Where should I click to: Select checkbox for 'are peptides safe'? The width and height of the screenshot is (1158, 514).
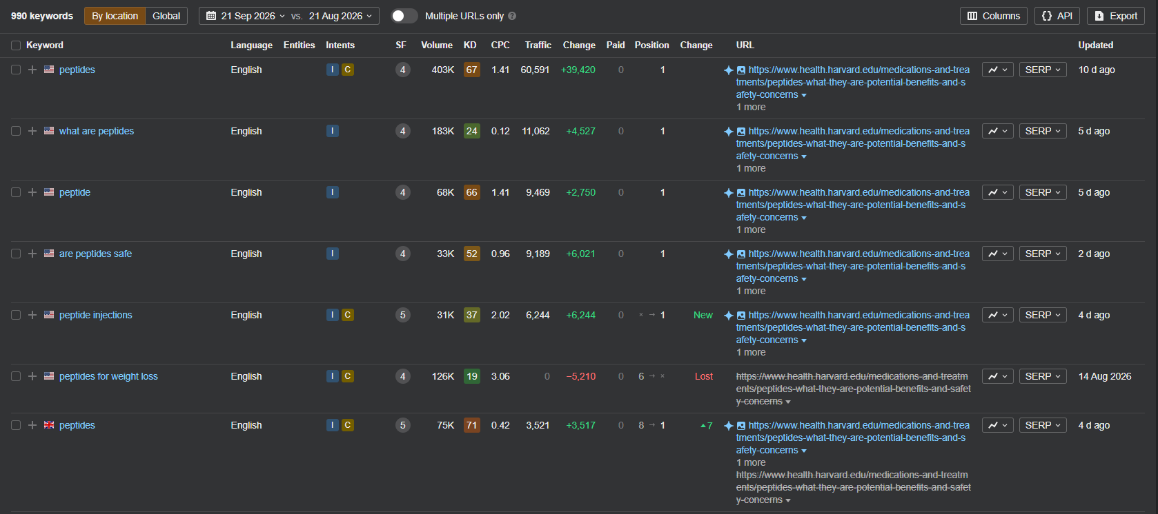pyautogui.click(x=16, y=253)
